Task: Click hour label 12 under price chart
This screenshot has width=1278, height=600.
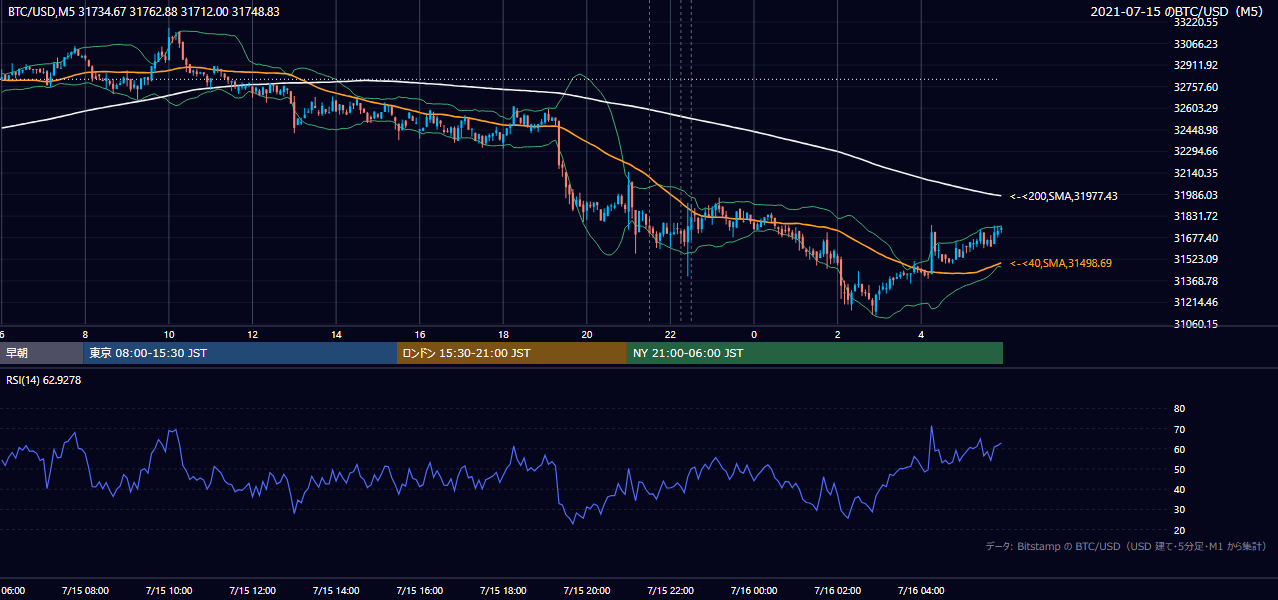Action: (252, 334)
